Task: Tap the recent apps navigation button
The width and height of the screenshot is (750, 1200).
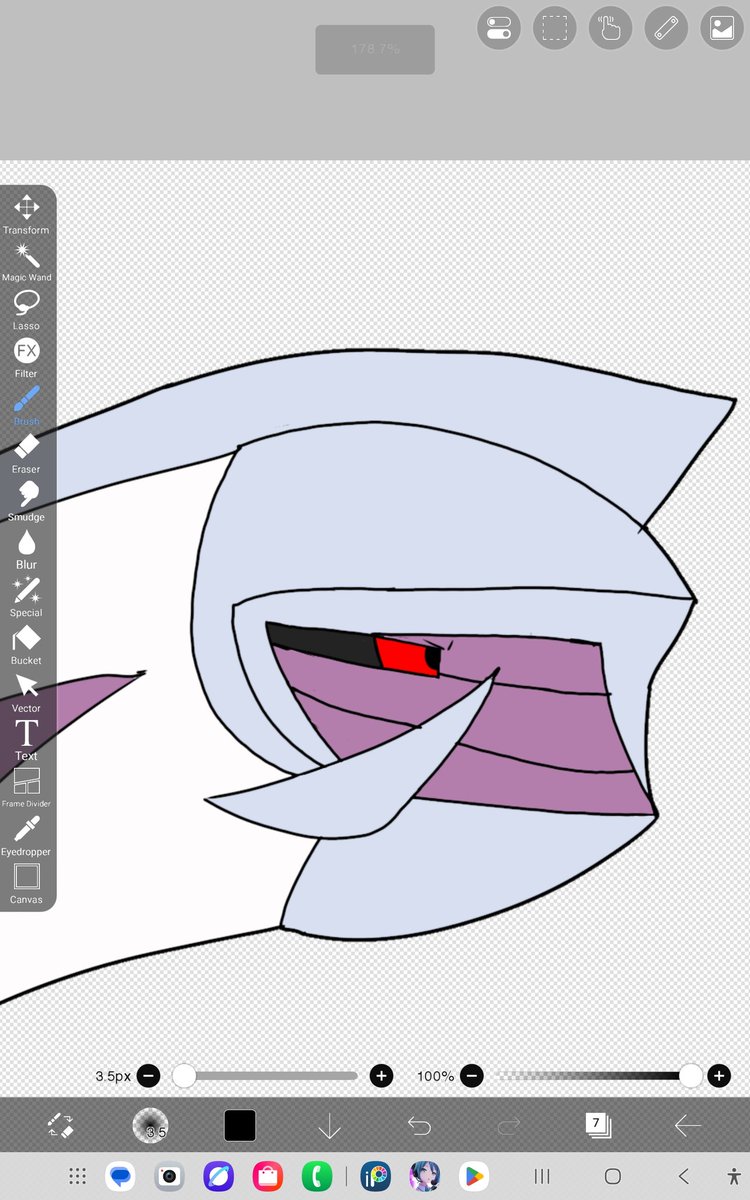Action: point(542,1177)
